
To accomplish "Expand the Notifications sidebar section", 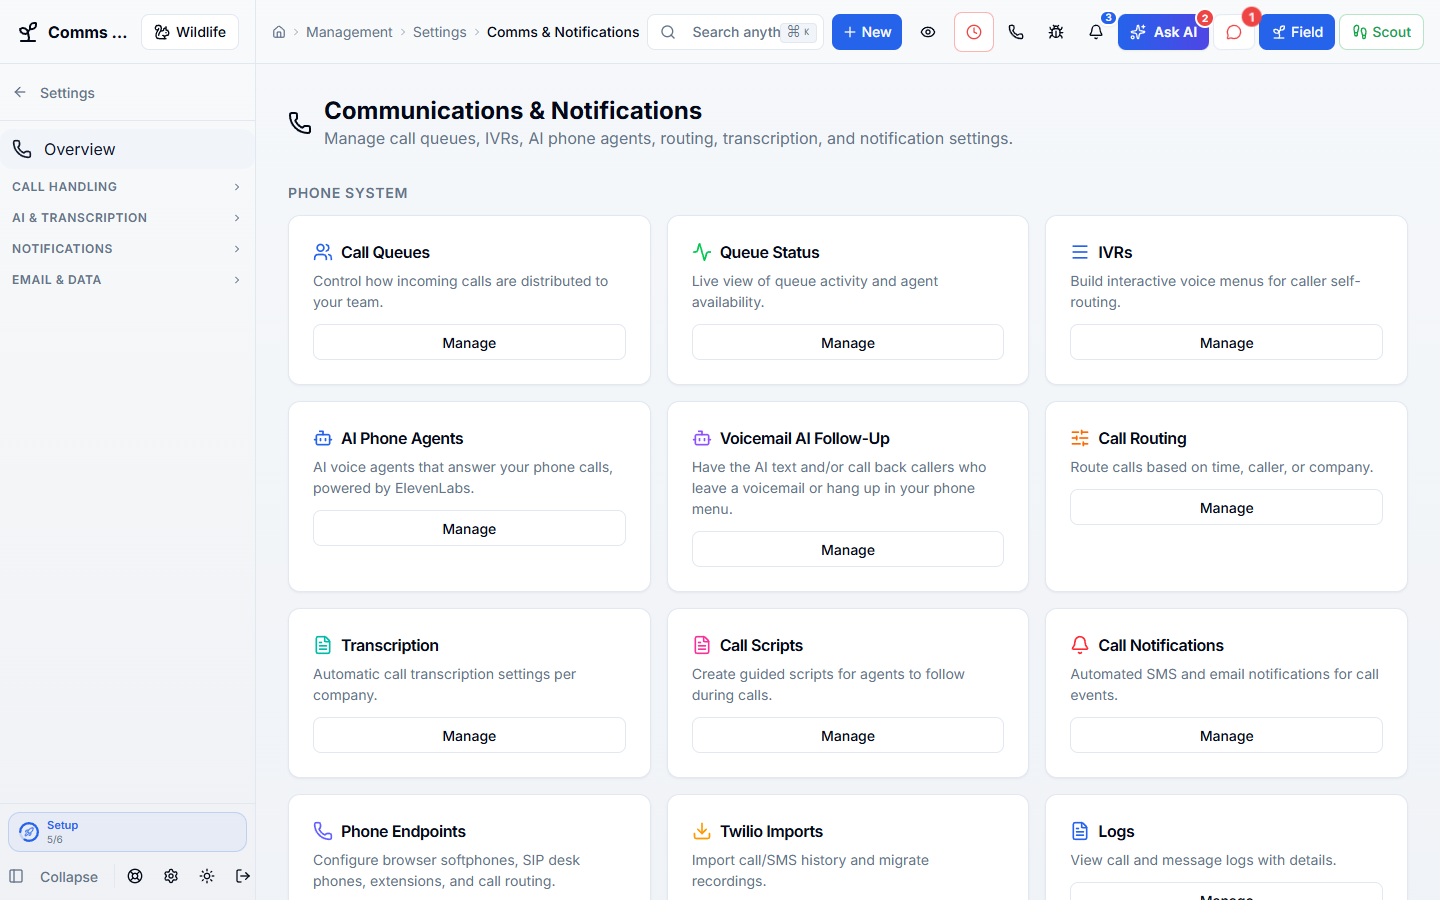I will click(x=127, y=249).
